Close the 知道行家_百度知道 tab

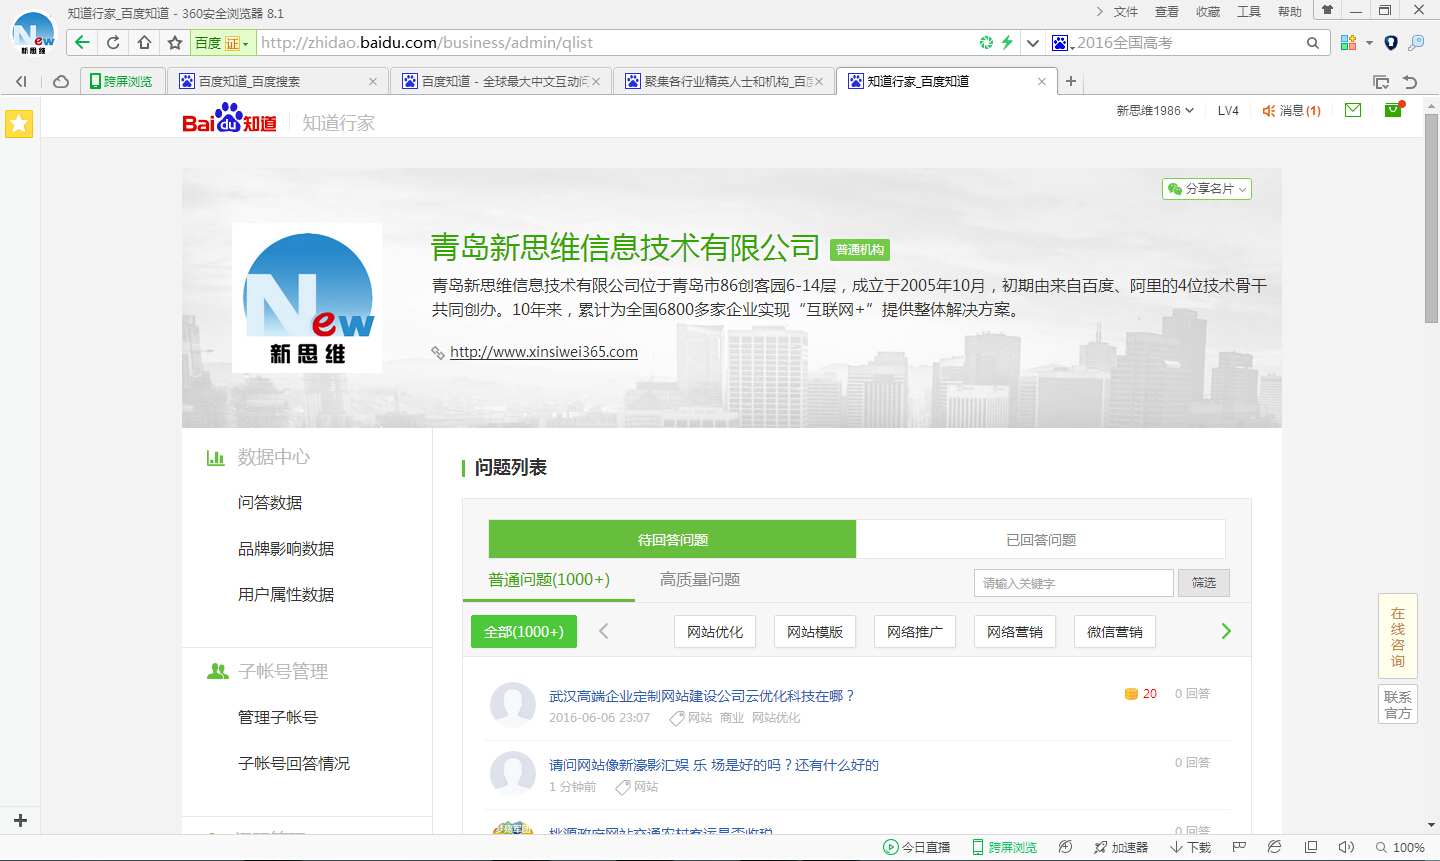[x=1042, y=82]
